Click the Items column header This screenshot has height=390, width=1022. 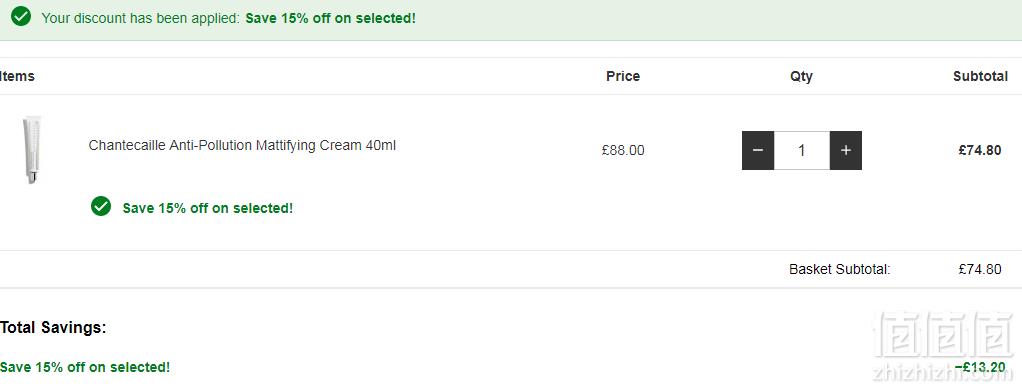coord(17,76)
